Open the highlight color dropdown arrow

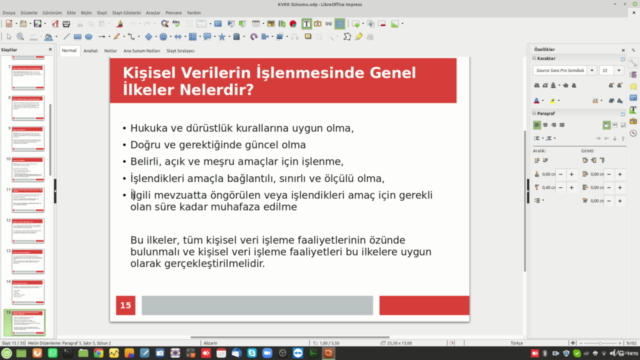(559, 101)
